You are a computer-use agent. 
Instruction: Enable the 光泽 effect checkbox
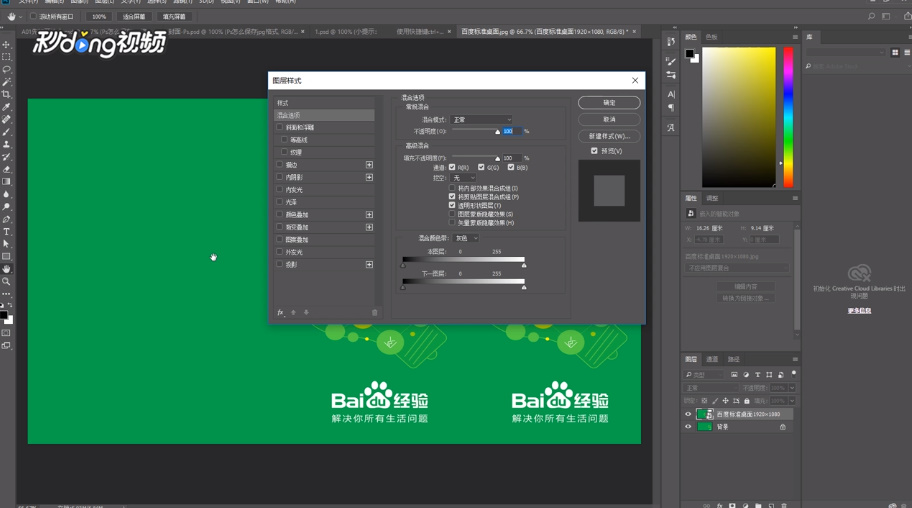[x=280, y=202]
